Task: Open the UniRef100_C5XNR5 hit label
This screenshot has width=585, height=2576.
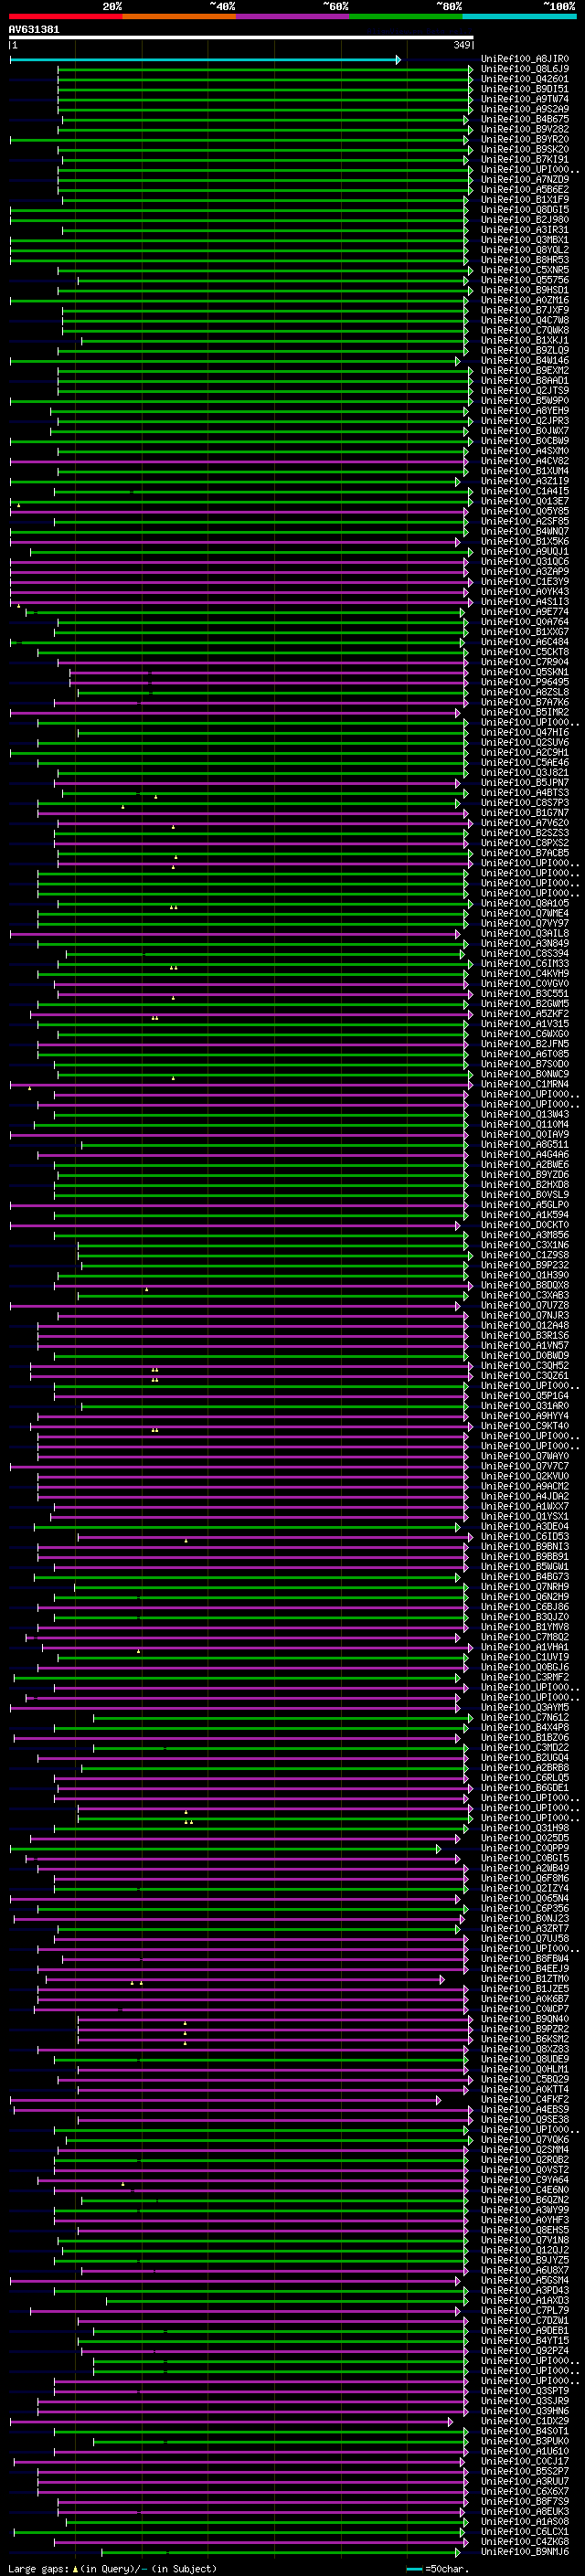Action: tap(524, 270)
